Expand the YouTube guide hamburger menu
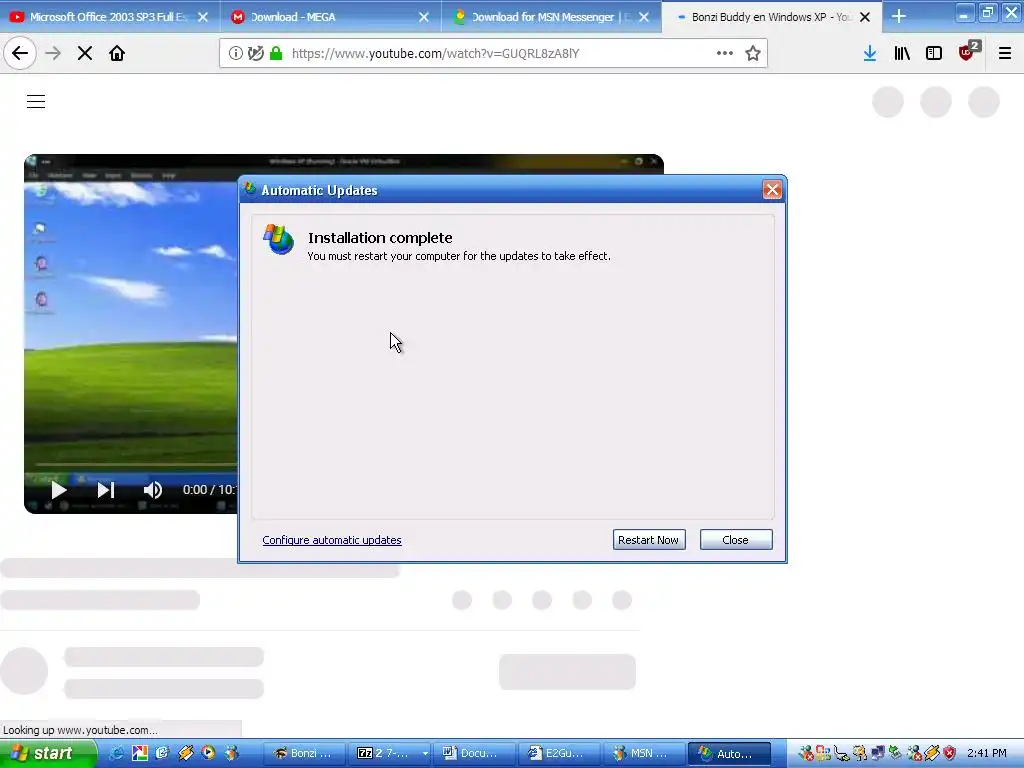 (36, 101)
